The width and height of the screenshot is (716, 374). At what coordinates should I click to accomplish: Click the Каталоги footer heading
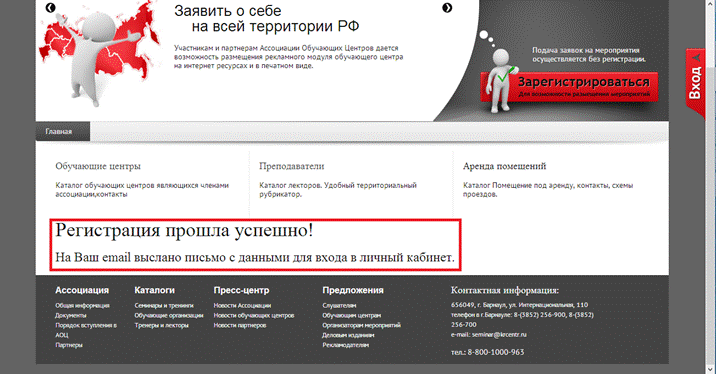pyautogui.click(x=154, y=290)
